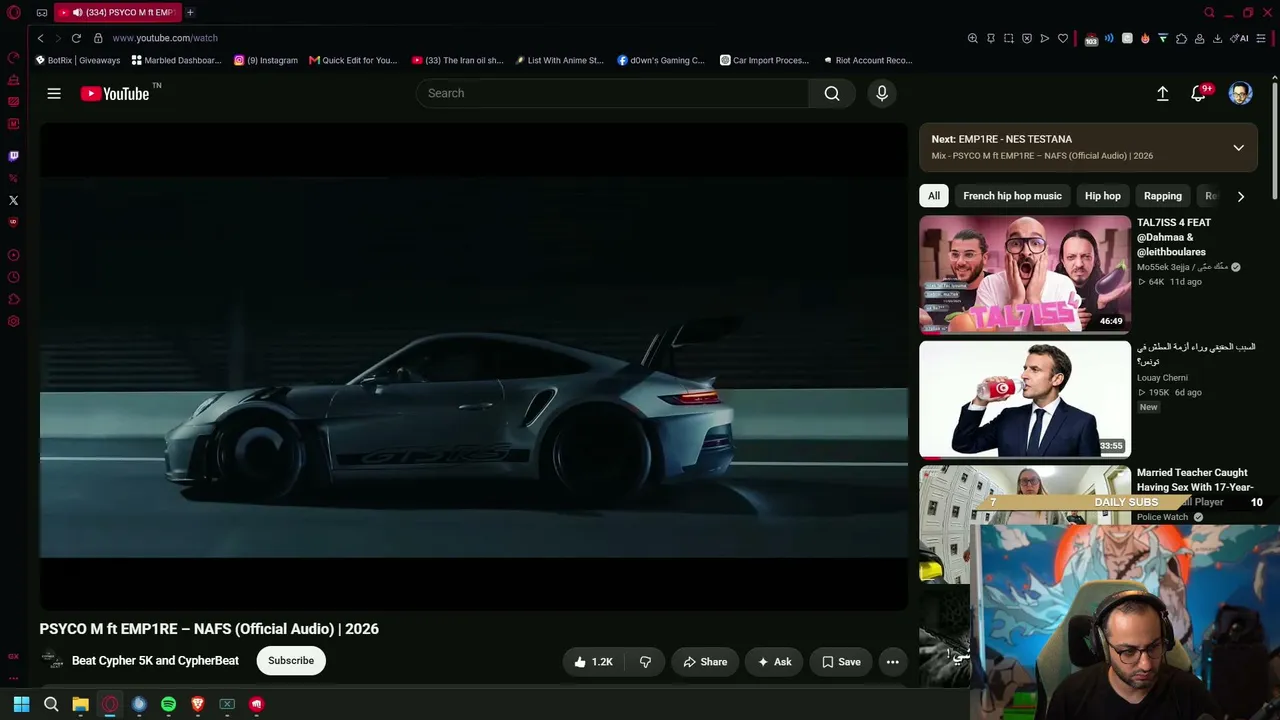
Task: Start voice search with the microphone icon
Action: point(882,93)
